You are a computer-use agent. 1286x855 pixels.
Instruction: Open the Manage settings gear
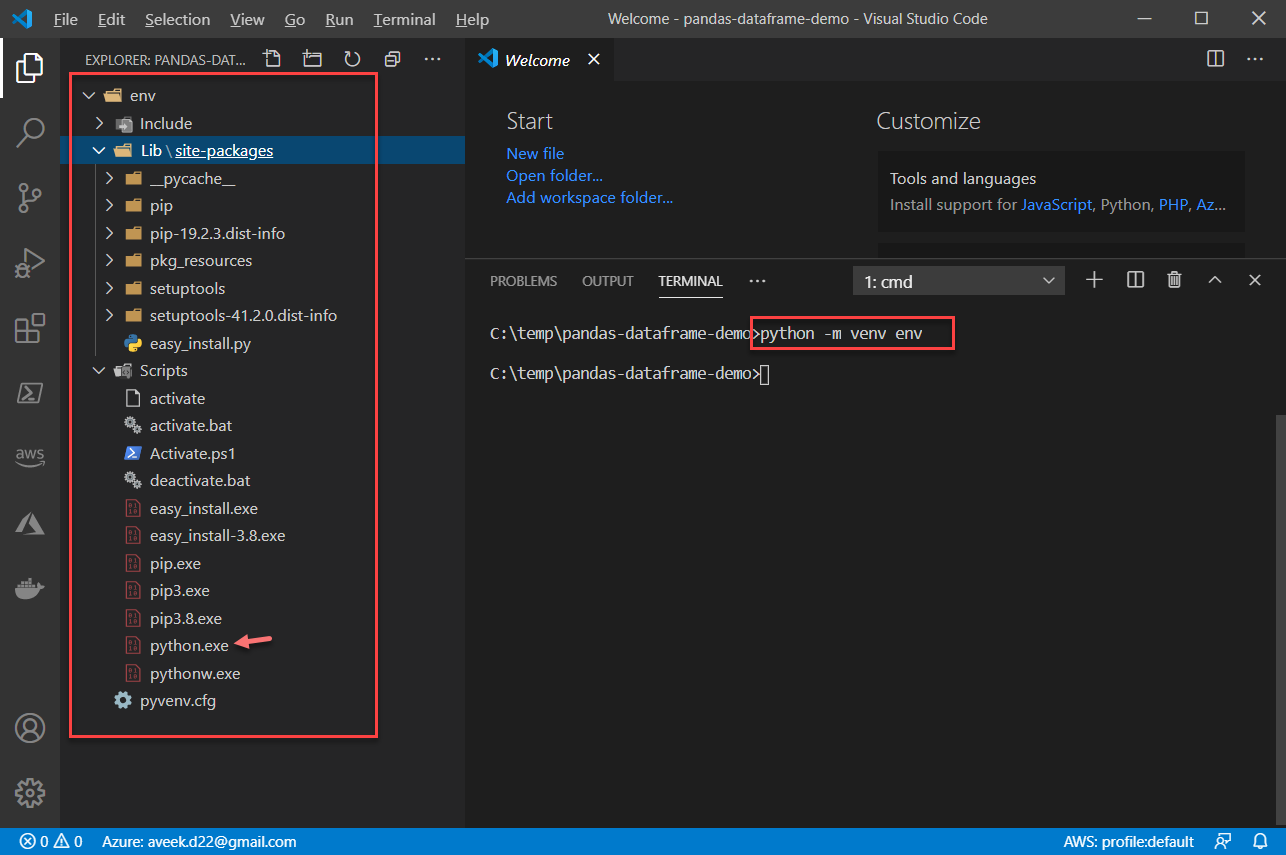pyautogui.click(x=30, y=792)
